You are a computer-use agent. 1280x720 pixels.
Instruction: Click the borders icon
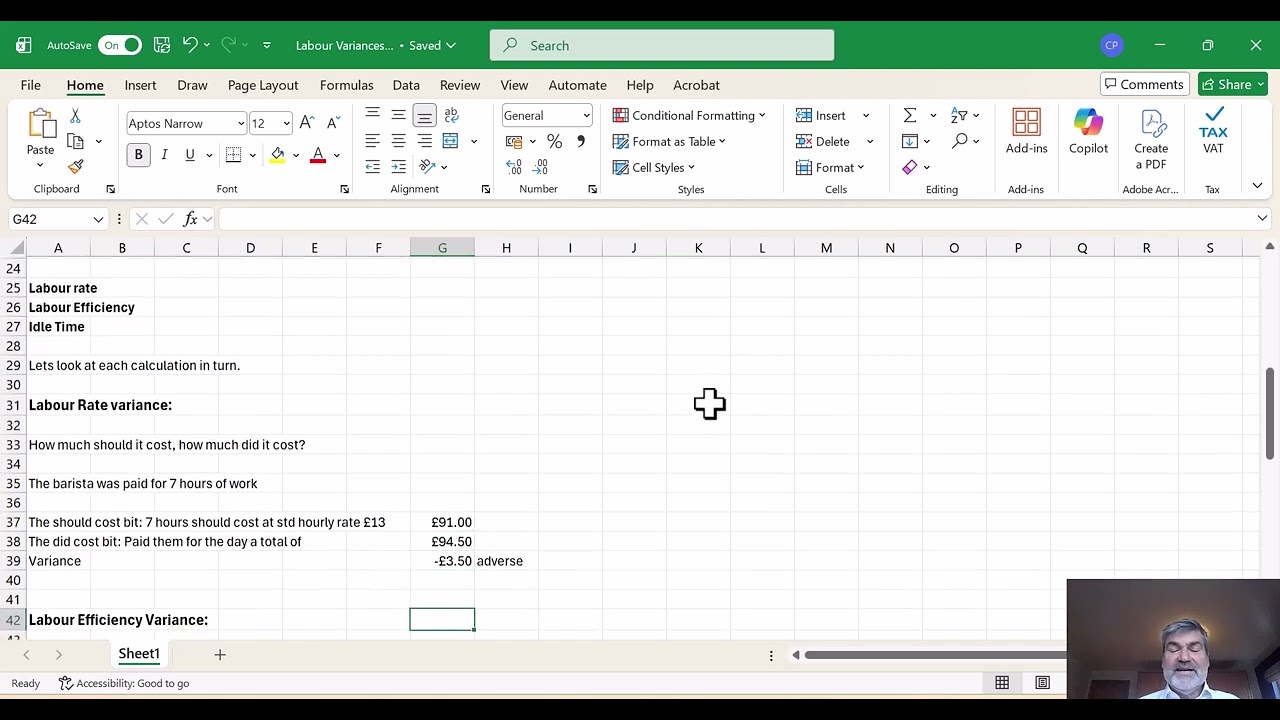233,155
